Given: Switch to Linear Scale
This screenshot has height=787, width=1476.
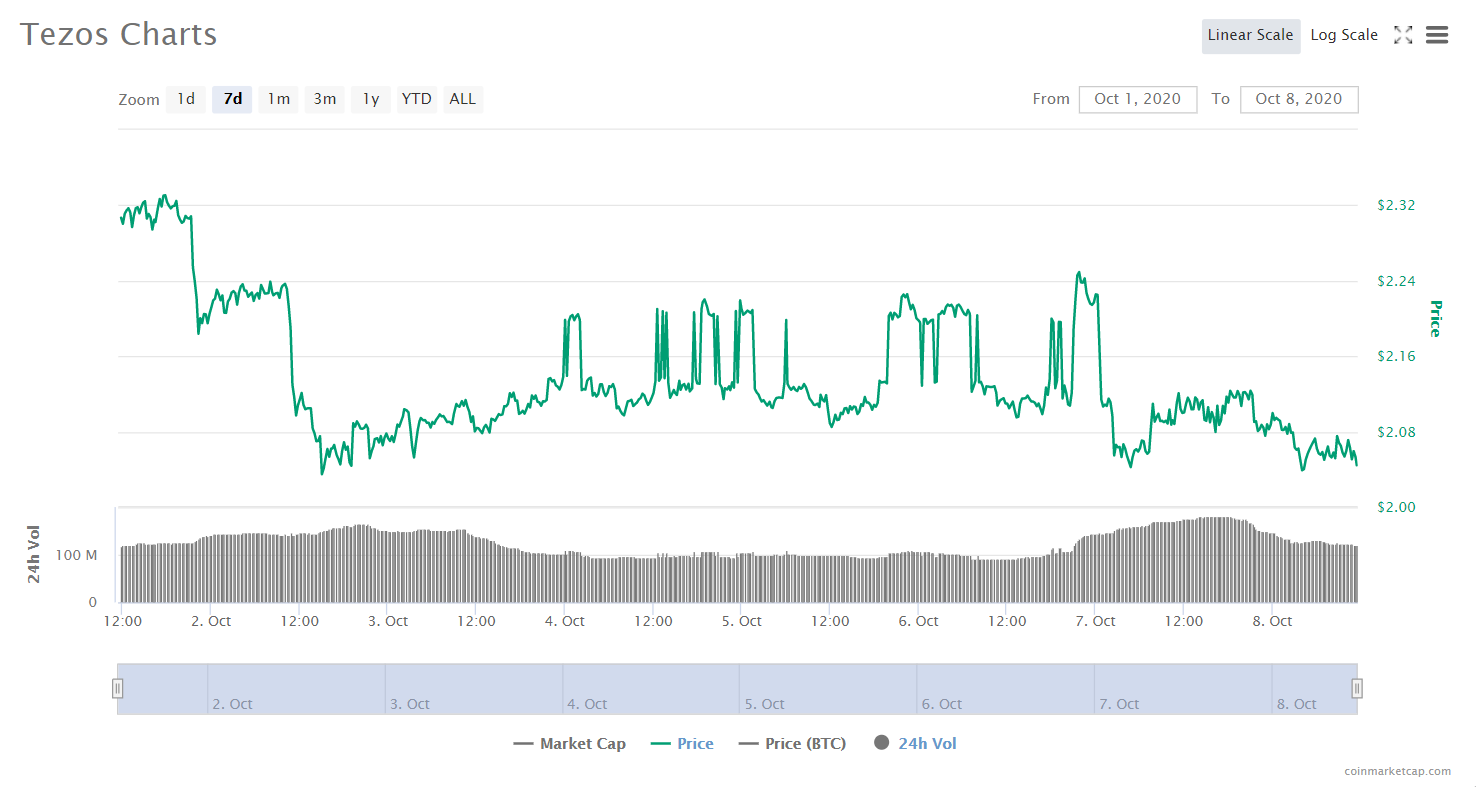Looking at the screenshot, I should (x=1250, y=35).
